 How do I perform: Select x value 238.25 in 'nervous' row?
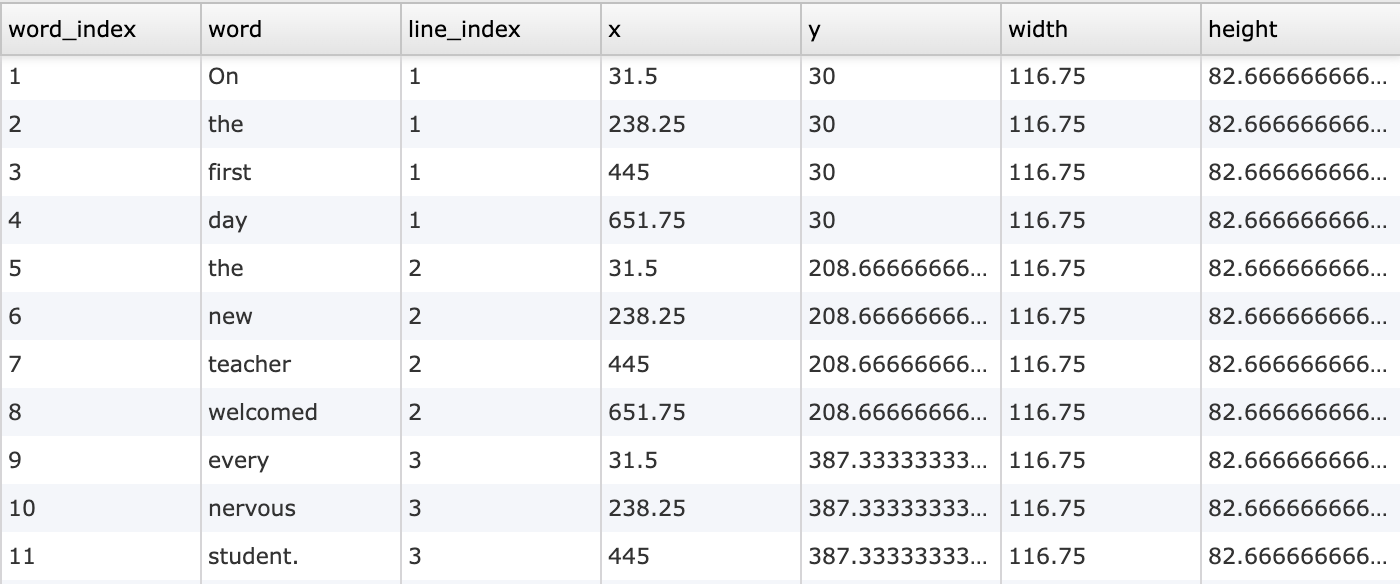pyautogui.click(x=700, y=508)
